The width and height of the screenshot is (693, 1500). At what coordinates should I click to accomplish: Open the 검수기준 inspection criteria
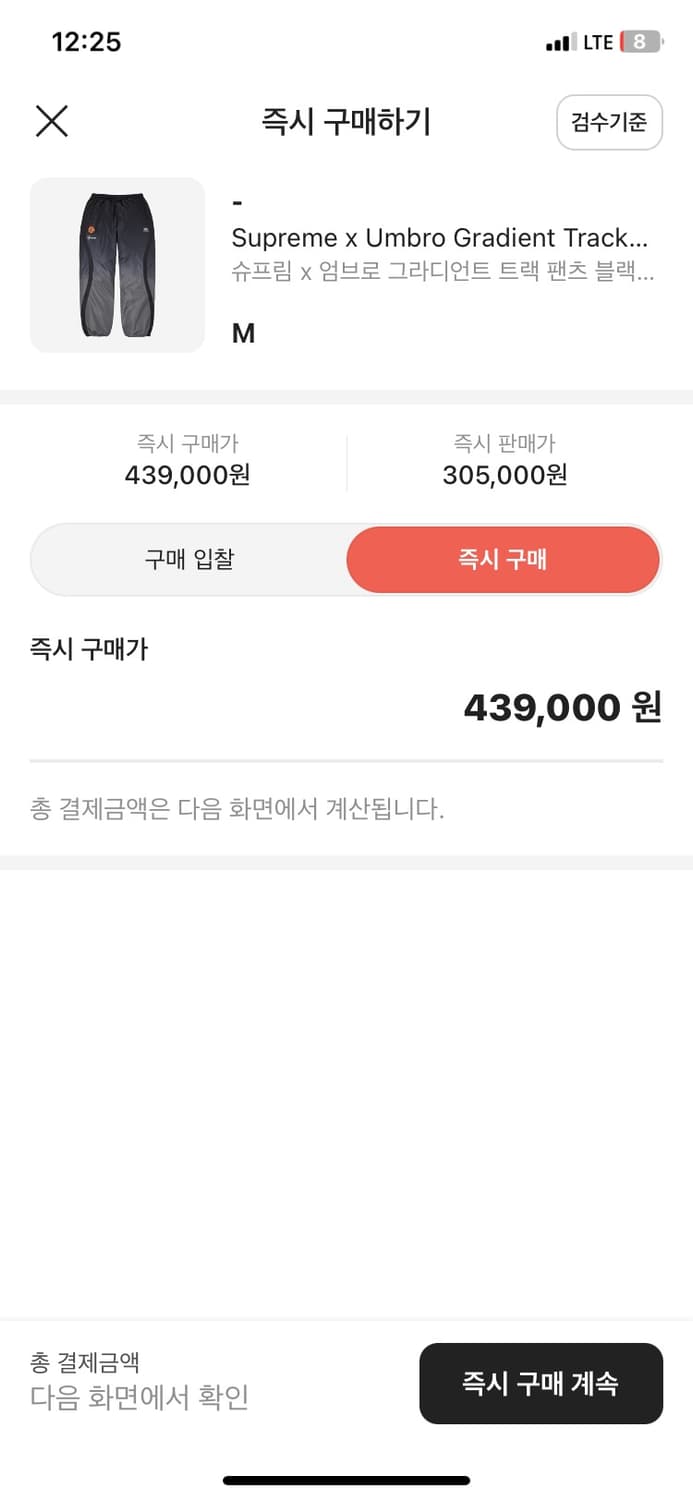point(609,122)
